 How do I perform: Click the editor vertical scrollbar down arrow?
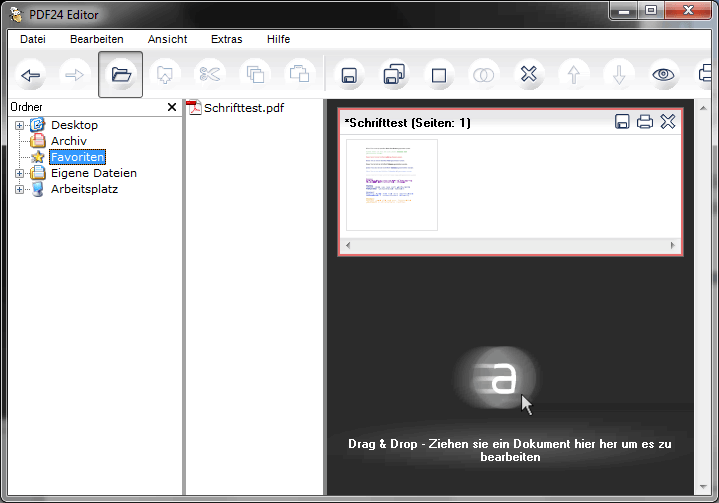click(703, 487)
